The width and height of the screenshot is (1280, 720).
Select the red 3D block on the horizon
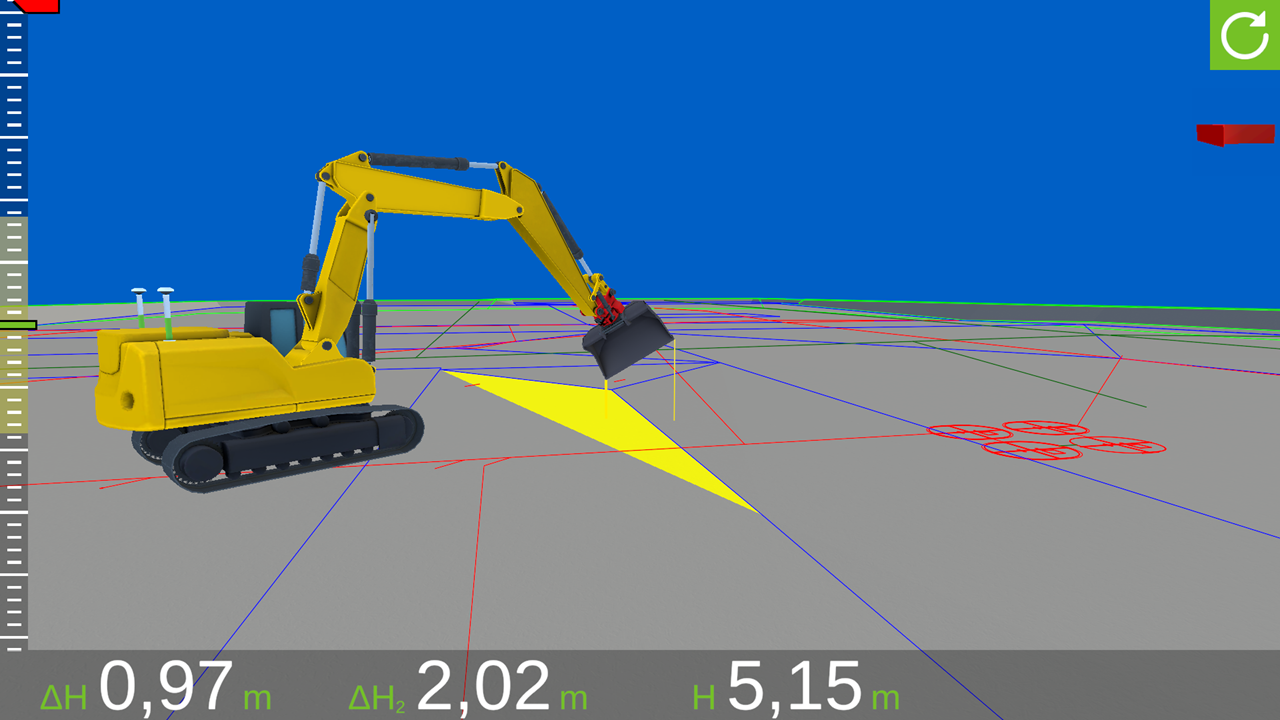pos(1235,135)
